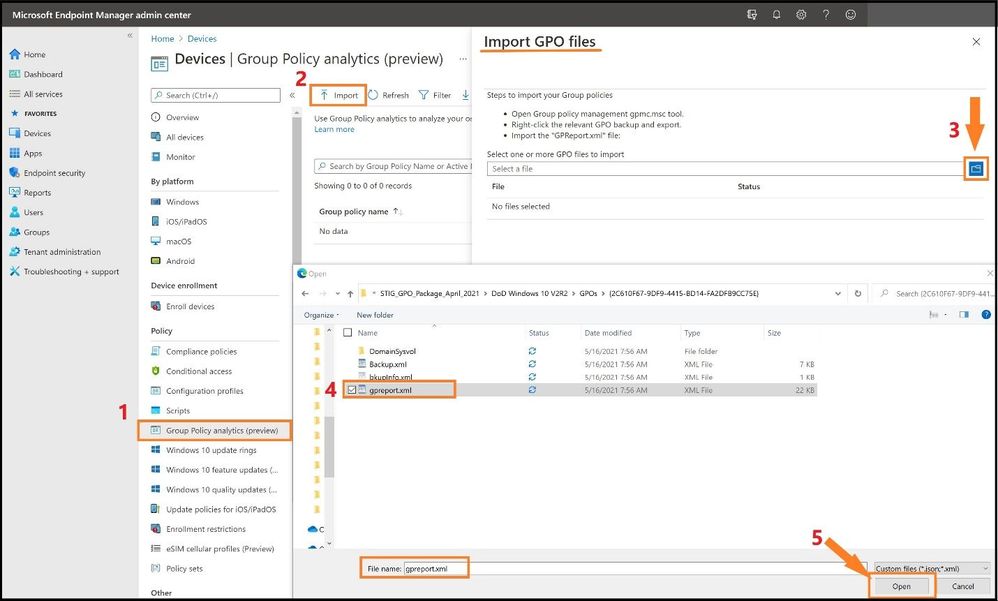Click Filter in the analytics toolbar
The image size is (998, 601).
435,95
